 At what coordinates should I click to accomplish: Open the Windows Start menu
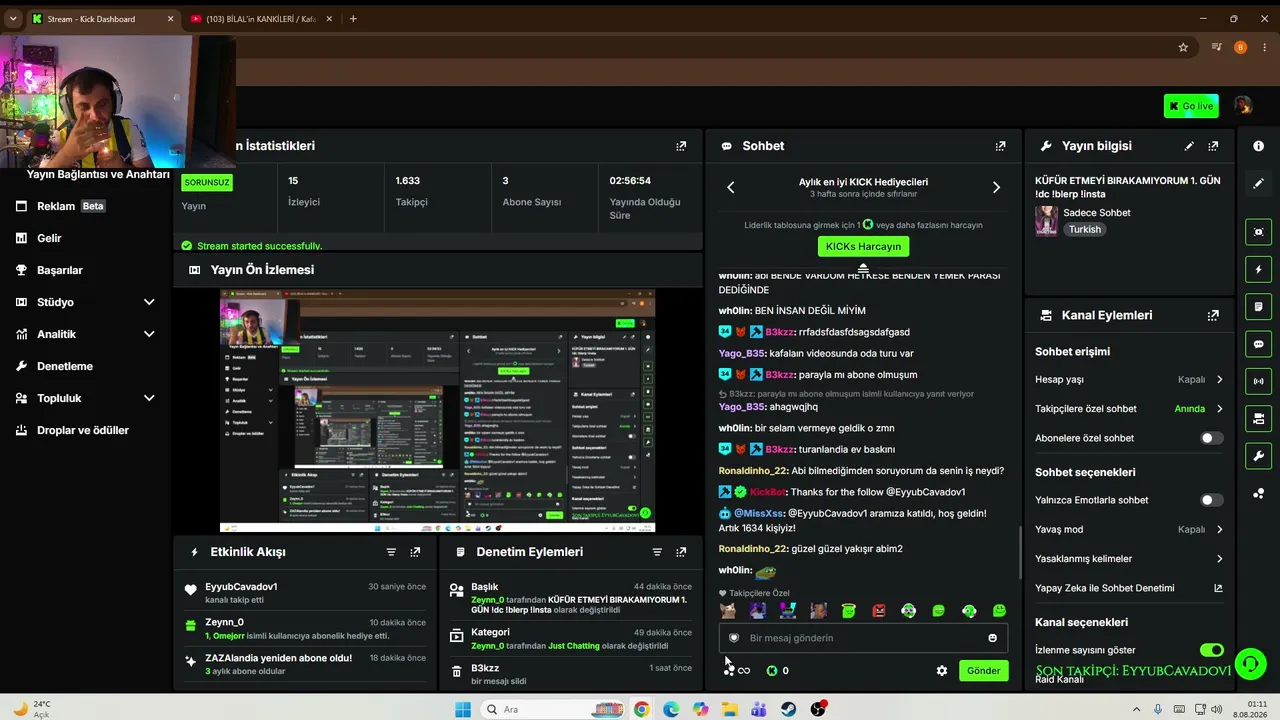tap(463, 709)
